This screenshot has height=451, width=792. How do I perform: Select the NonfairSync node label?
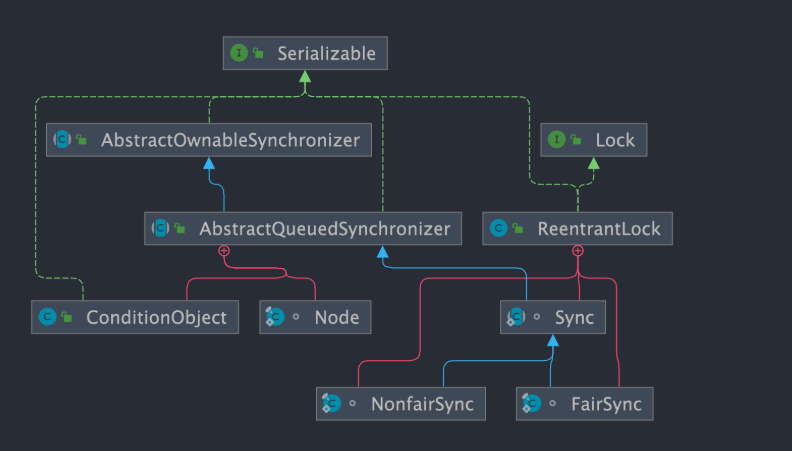pyautogui.click(x=421, y=405)
